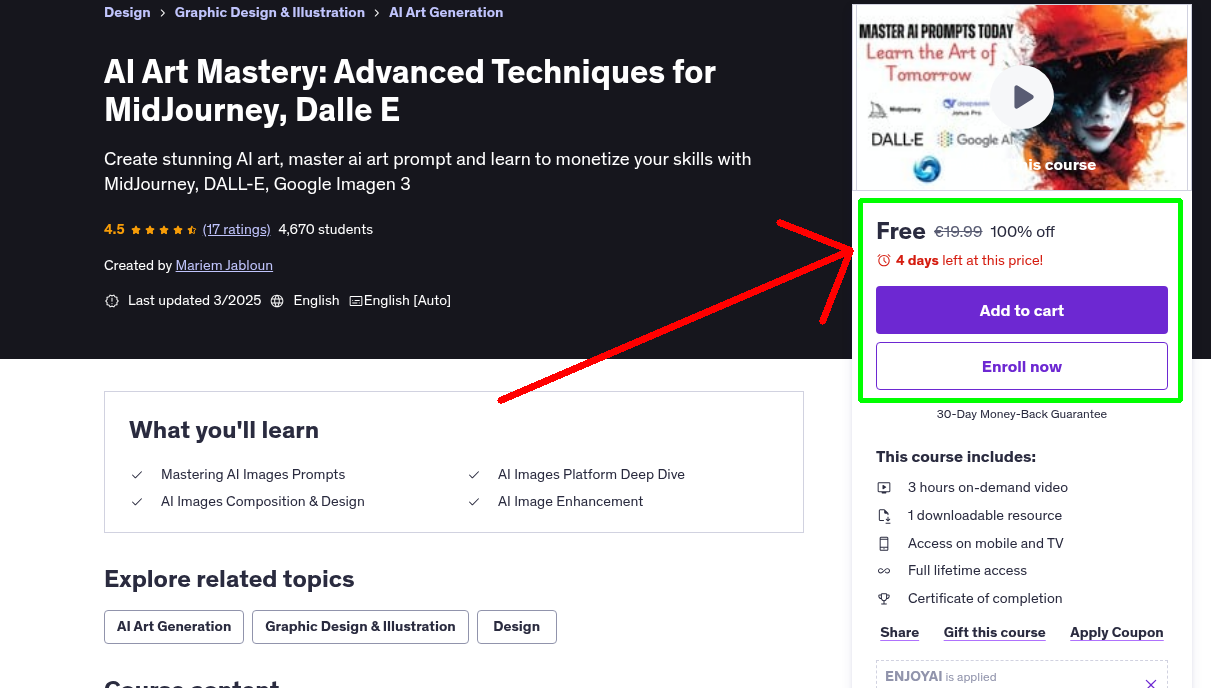Share this course

pos(900,633)
